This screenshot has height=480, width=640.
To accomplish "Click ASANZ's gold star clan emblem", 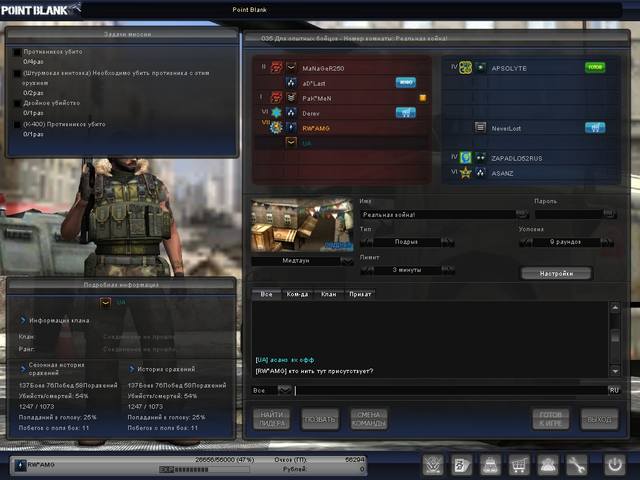I will [466, 173].
